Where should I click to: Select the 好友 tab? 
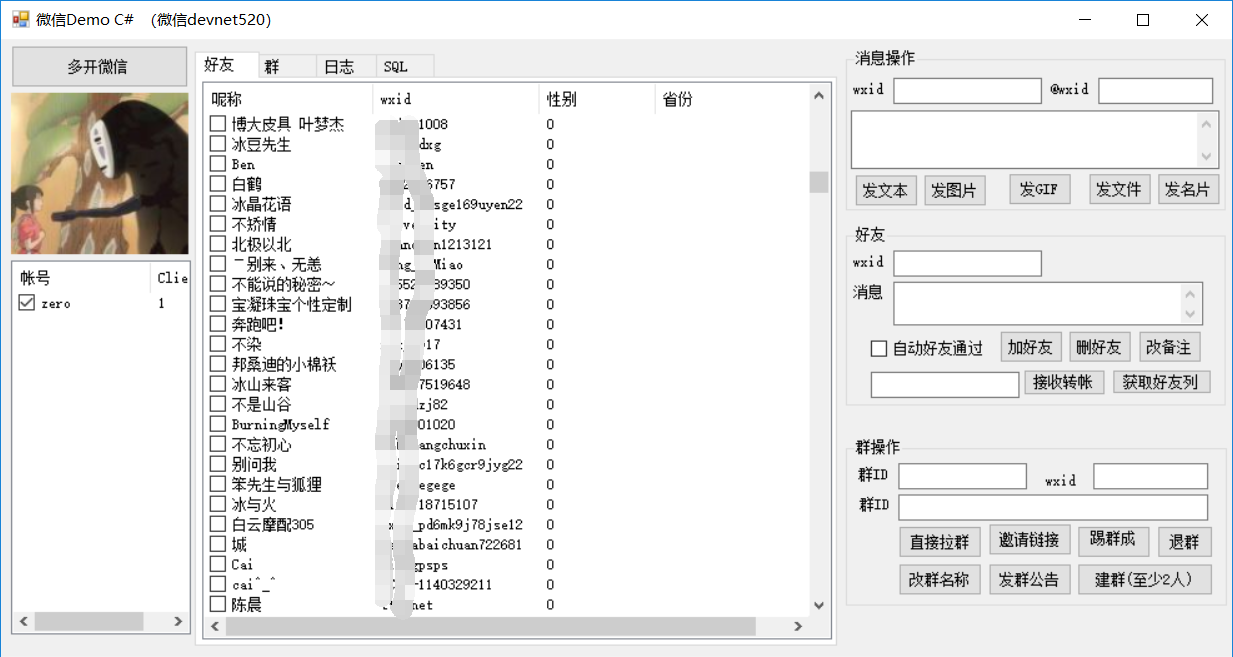[226, 65]
